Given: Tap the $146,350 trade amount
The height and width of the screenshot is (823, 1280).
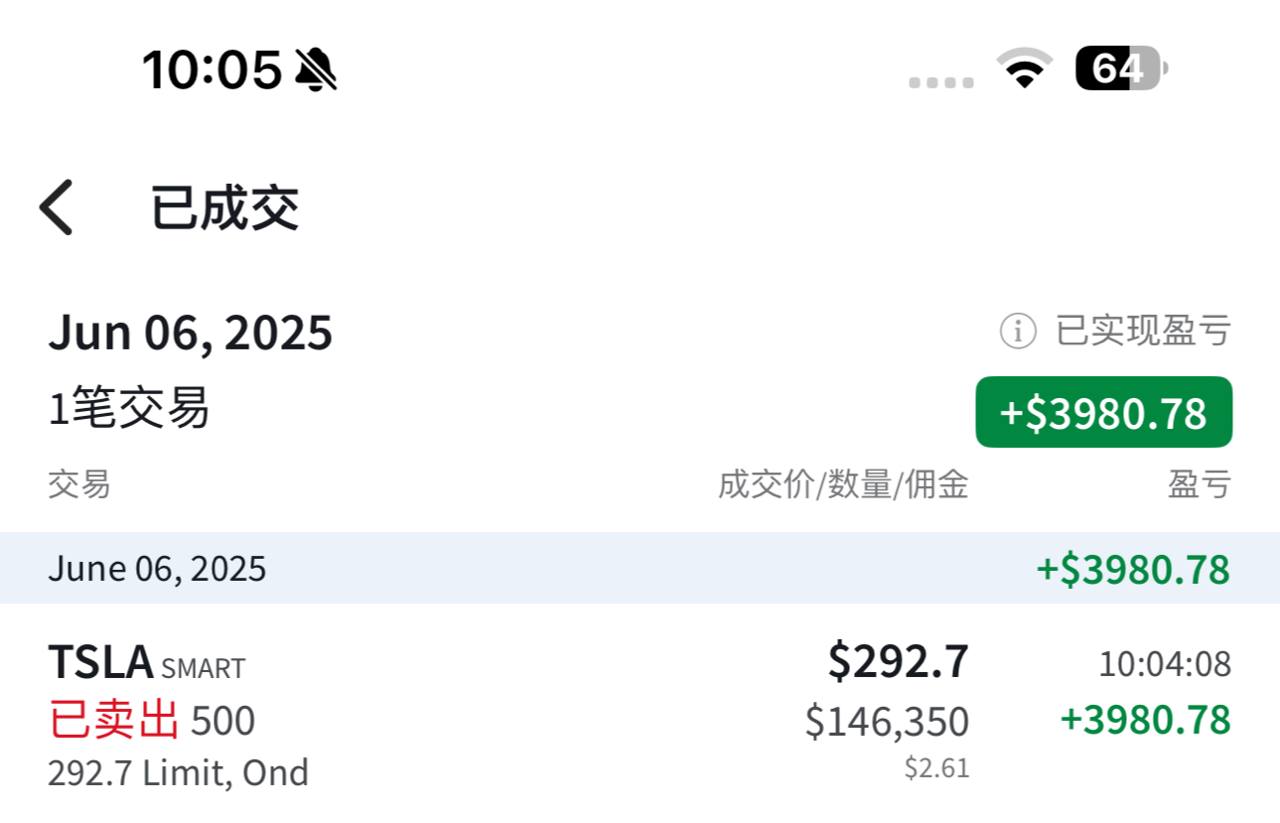Looking at the screenshot, I should pos(887,721).
